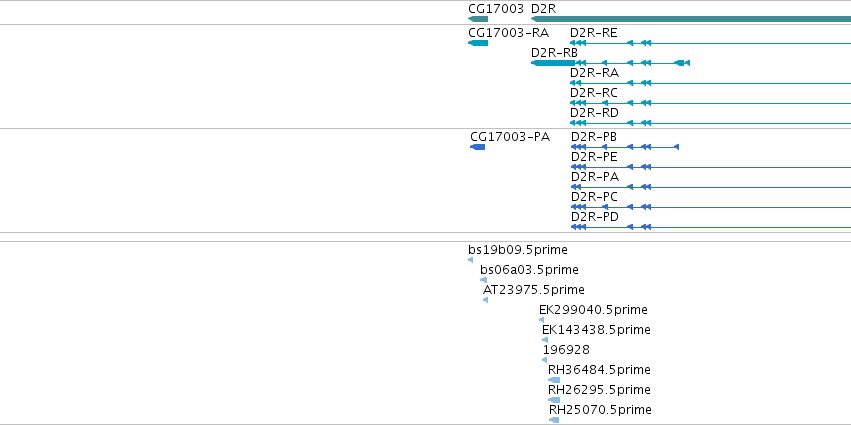Click the RH26295.5prime EST label
Screen dimensions: 851x425
point(599,390)
